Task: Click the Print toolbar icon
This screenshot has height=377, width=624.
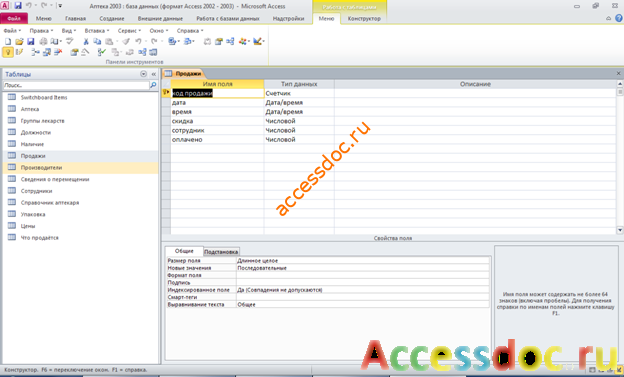Action: click(x=43, y=41)
